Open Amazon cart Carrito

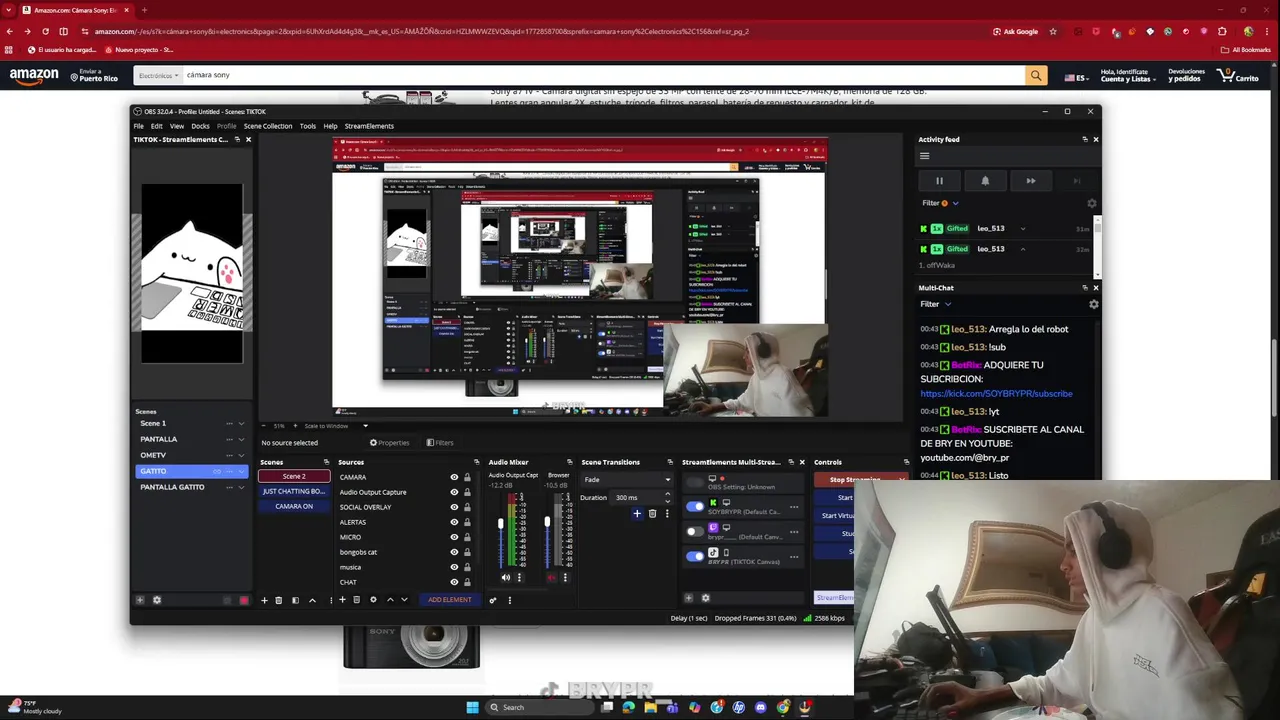(1239, 75)
